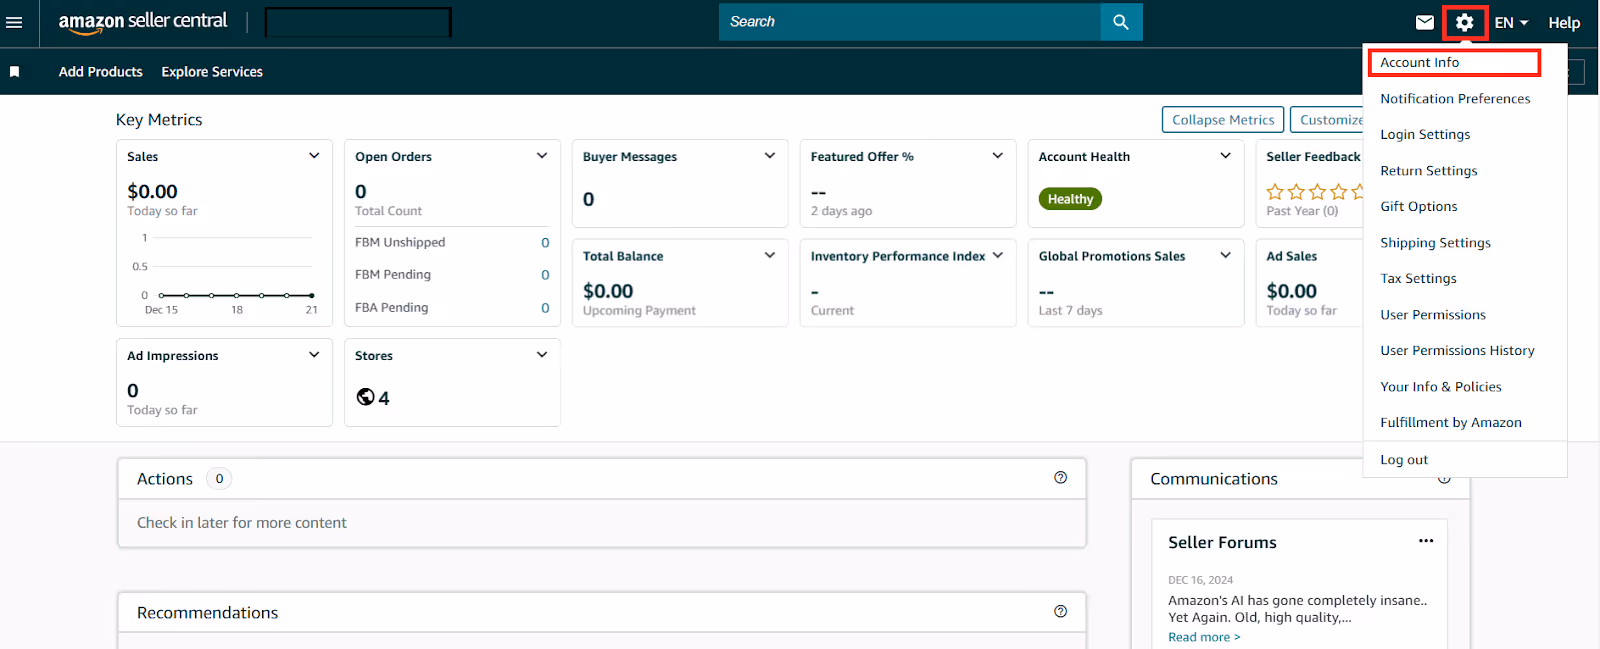Expand the Account Health card chevron
The image size is (1600, 649).
pyautogui.click(x=1226, y=156)
